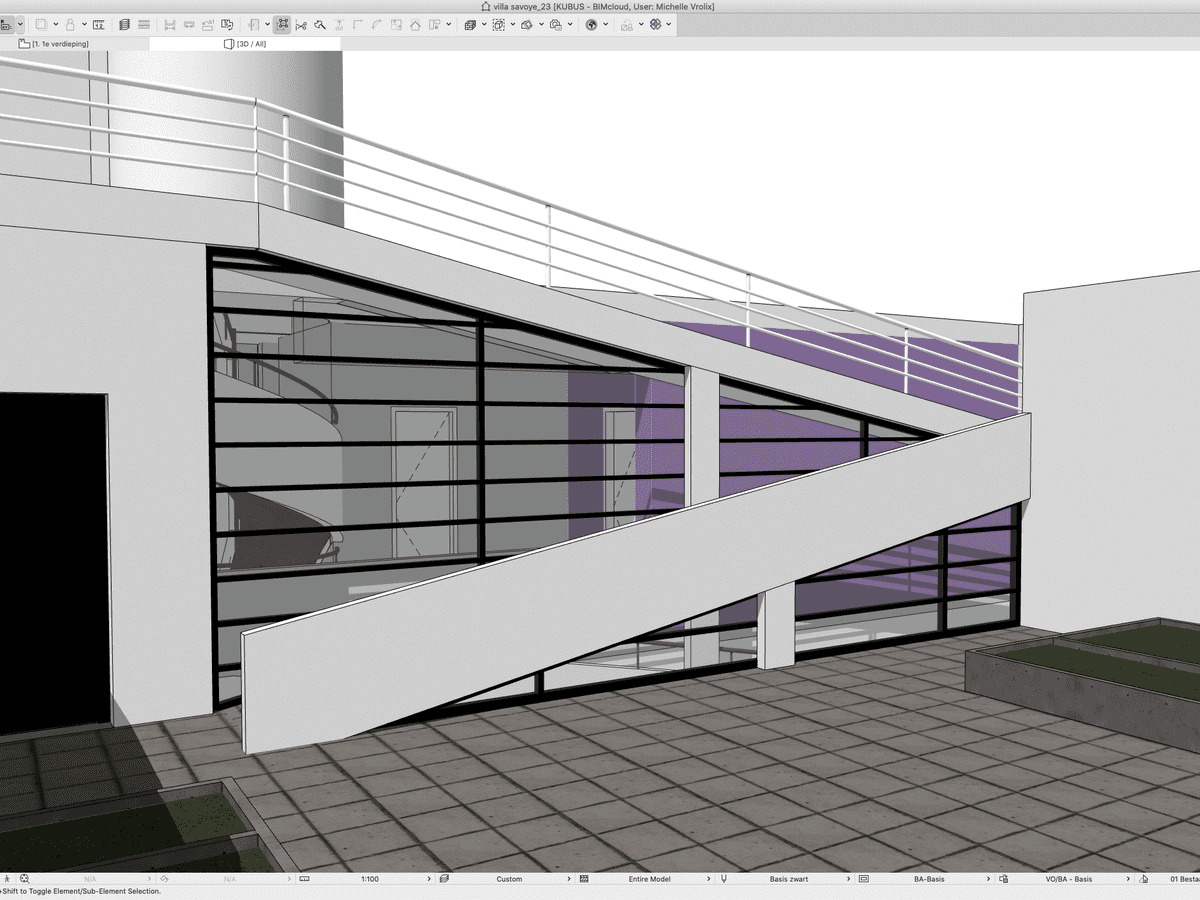Click the house-shaped roof icon in toolbar

[415, 24]
